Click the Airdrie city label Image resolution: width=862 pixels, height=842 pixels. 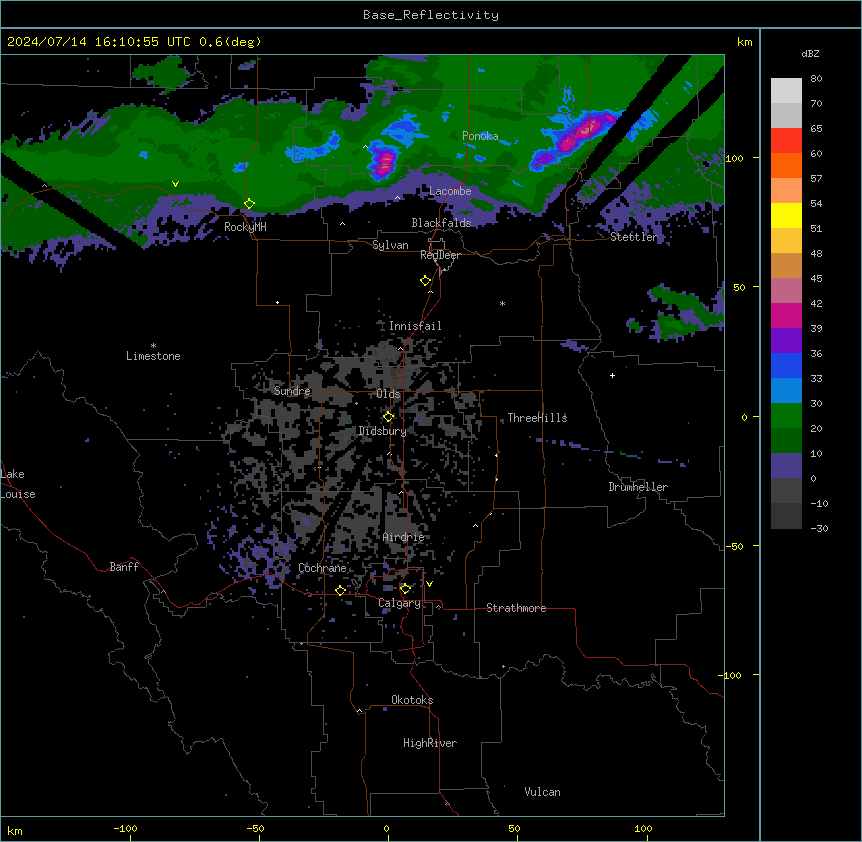tap(404, 537)
